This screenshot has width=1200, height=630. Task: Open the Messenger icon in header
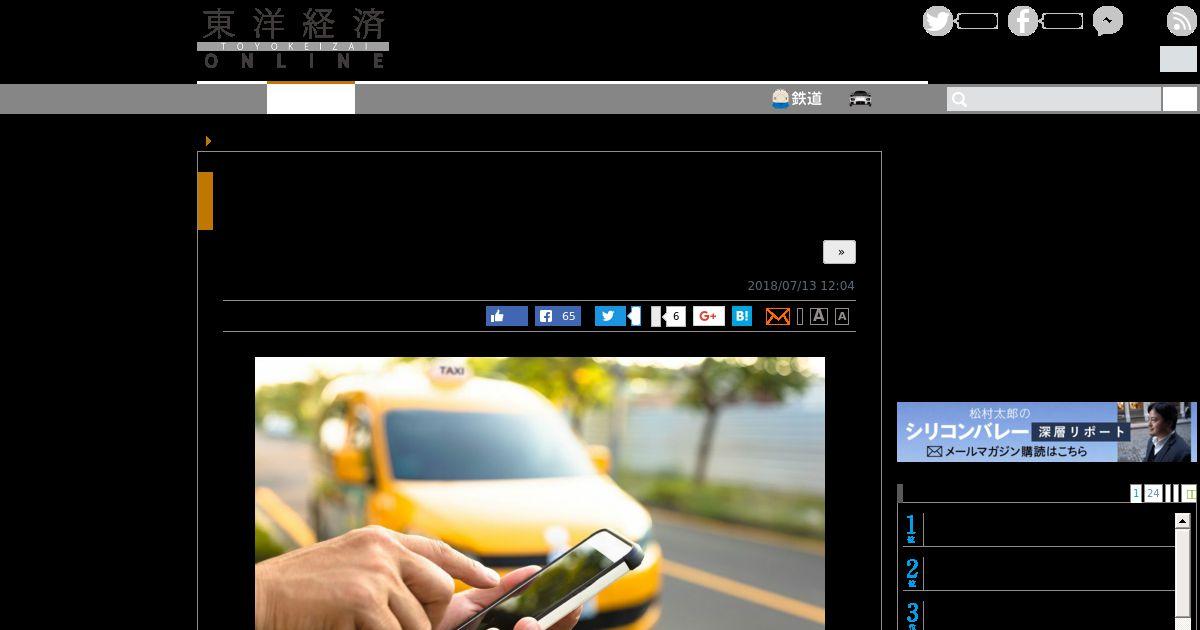click(1107, 21)
